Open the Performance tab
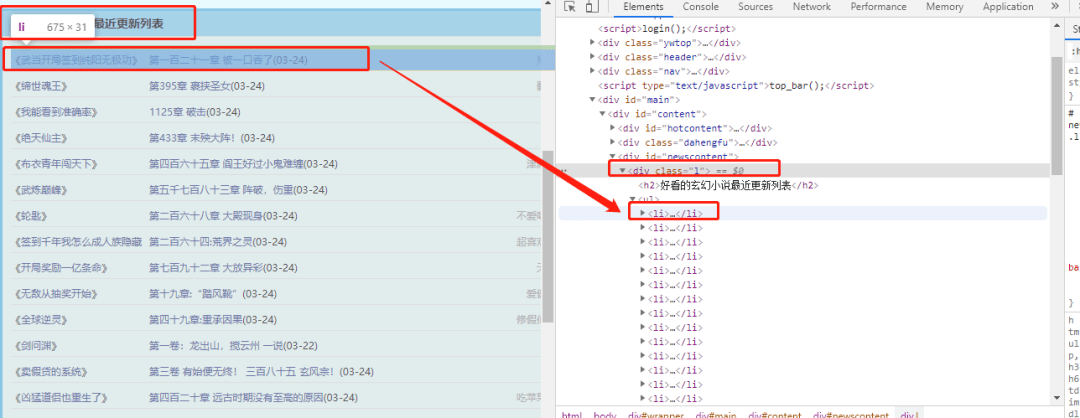 pyautogui.click(x=878, y=7)
